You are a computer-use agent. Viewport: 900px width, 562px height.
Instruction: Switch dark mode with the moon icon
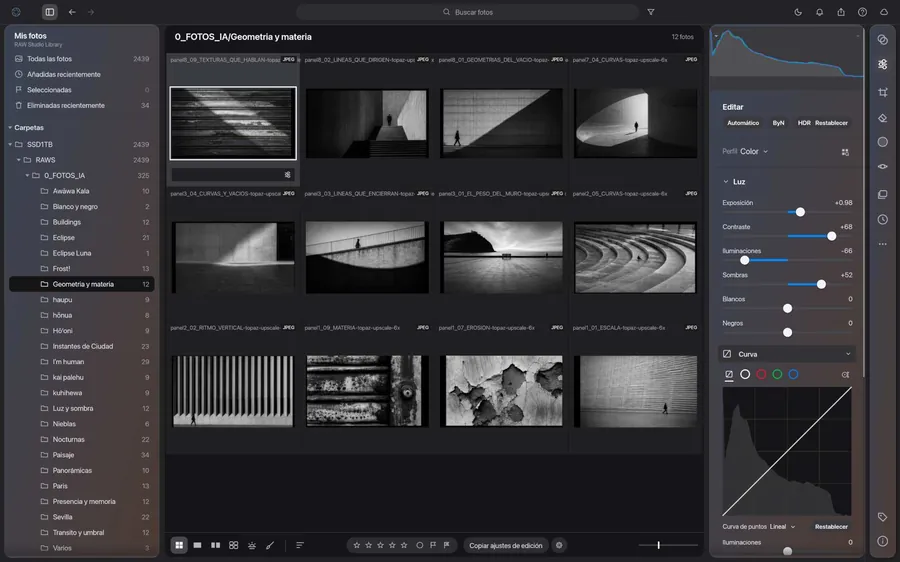[798, 11]
